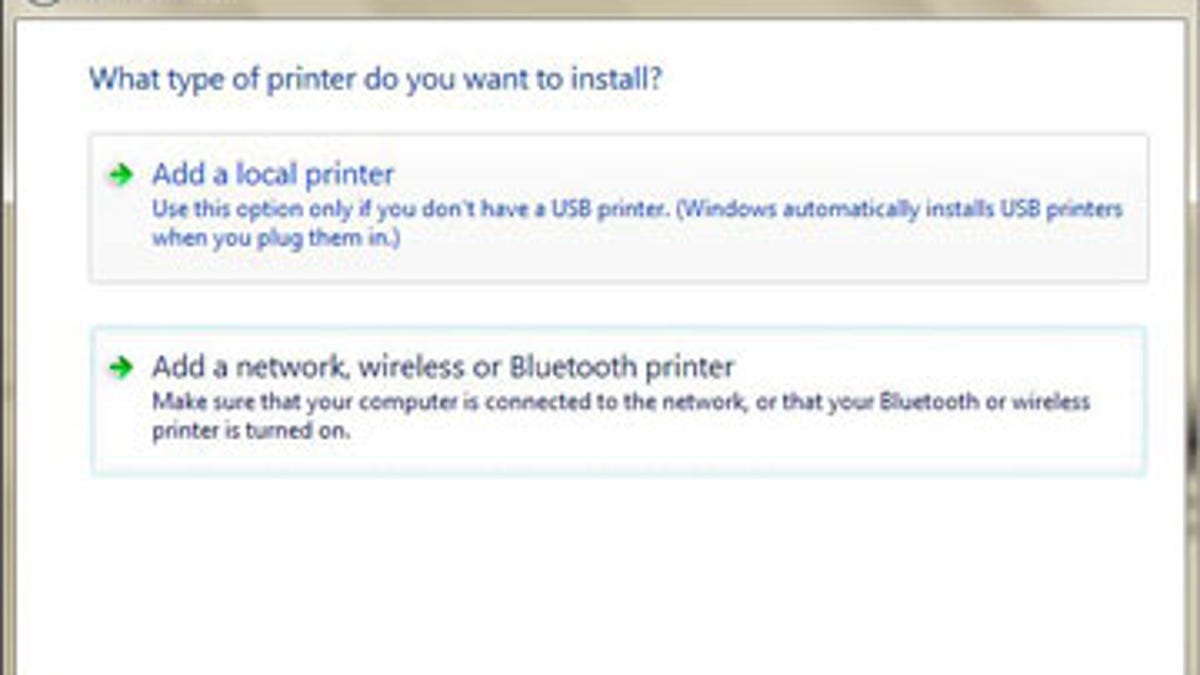Click the description starting 'Make sure that your computer'
1200x675 pixels.
click(620, 417)
